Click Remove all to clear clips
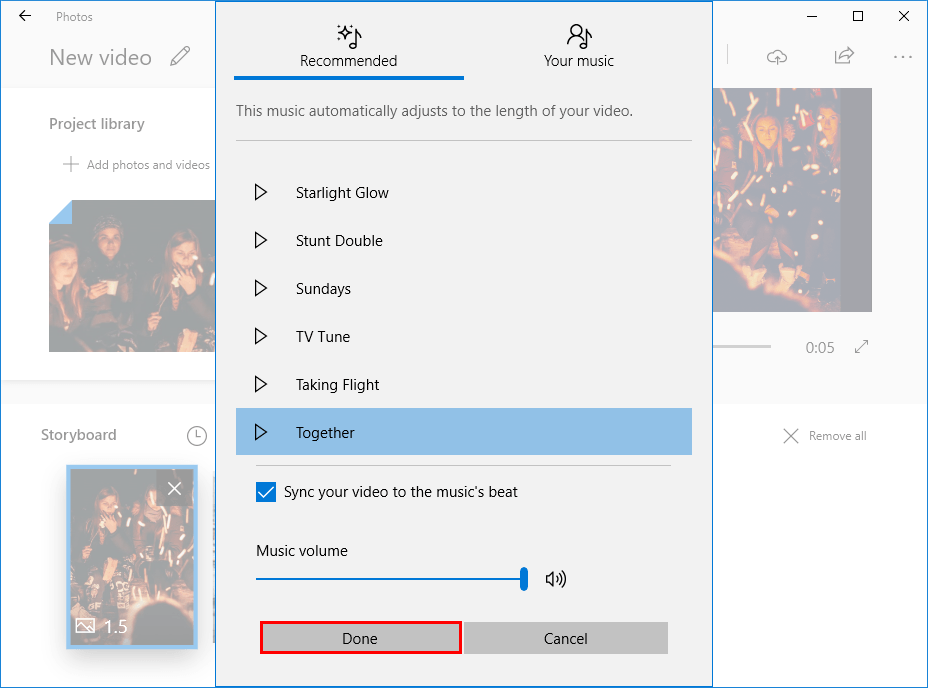Viewport: 928px width, 688px height. tap(823, 436)
